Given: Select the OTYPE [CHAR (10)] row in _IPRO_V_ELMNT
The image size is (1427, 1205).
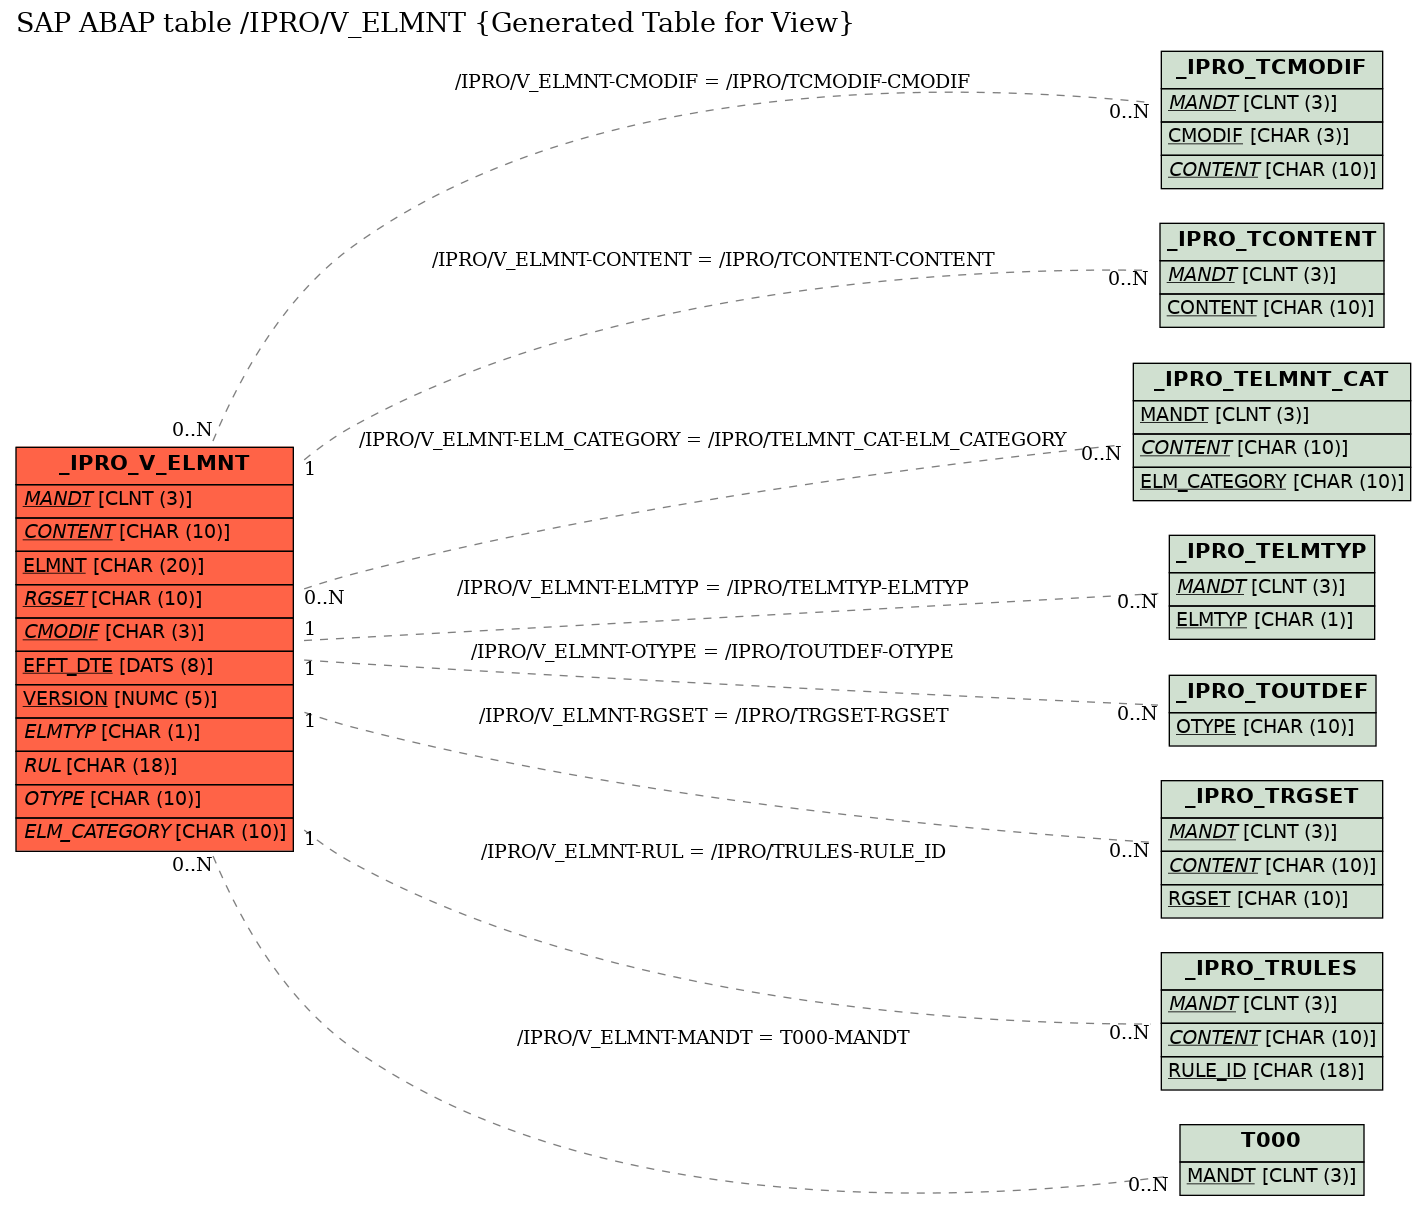Looking at the screenshot, I should point(155,800).
